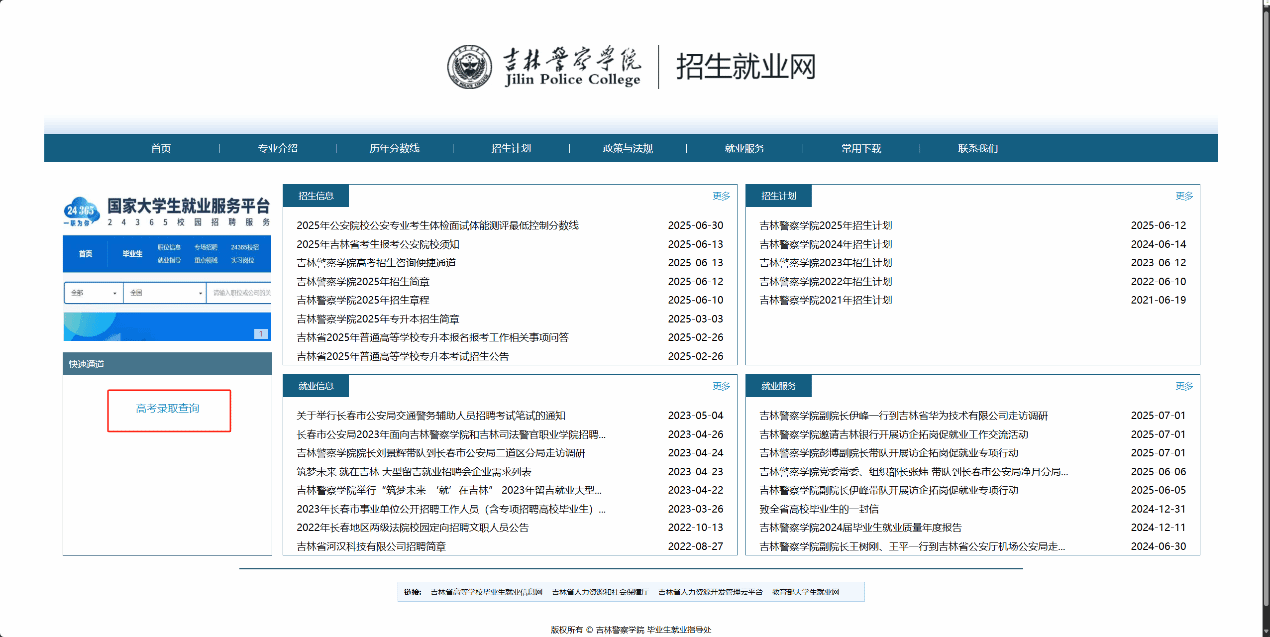Click the 毕业生 tab in the 24365 widget
Viewport: 1270px width, 637px height.
[x=132, y=254]
